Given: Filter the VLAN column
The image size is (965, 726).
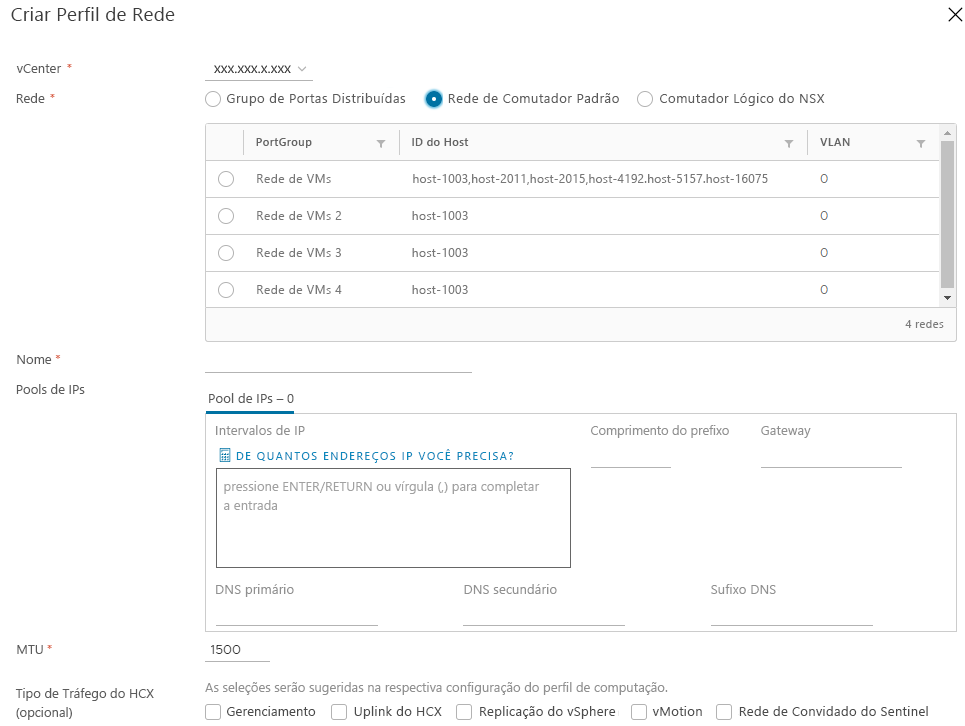Looking at the screenshot, I should [x=921, y=143].
